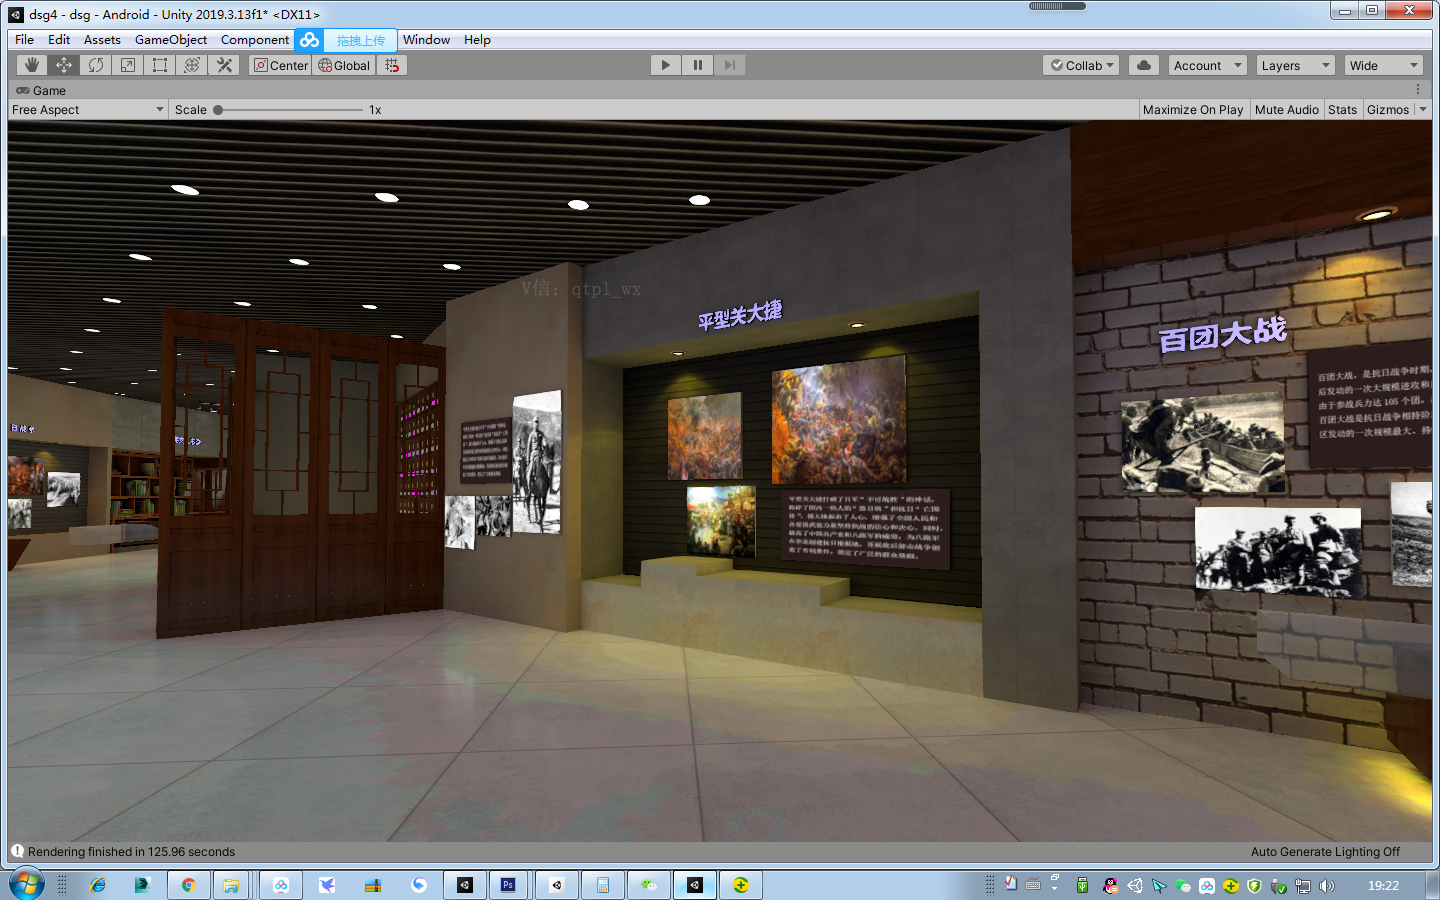Open the GameObject menu
The width and height of the screenshot is (1440, 900).
(x=171, y=40)
